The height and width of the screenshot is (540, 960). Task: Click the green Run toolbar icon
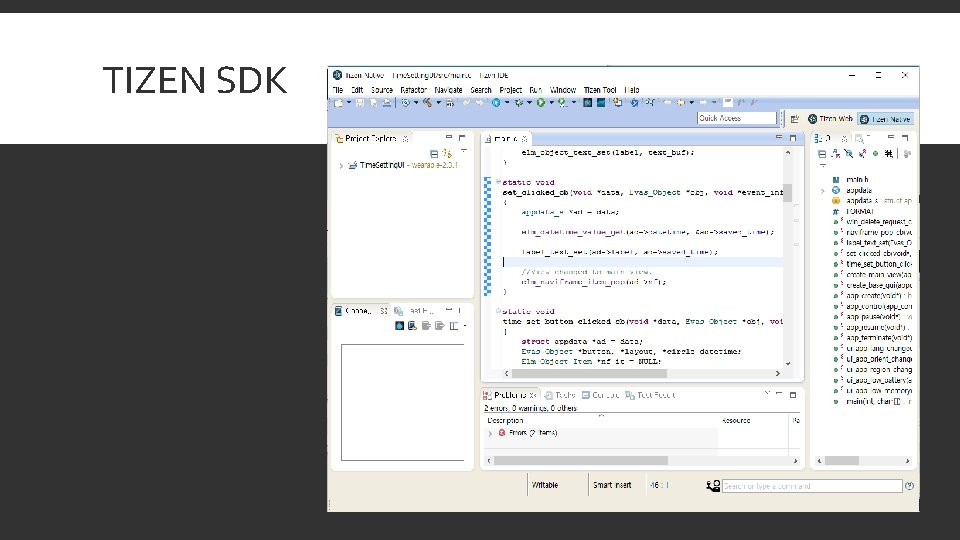541,103
